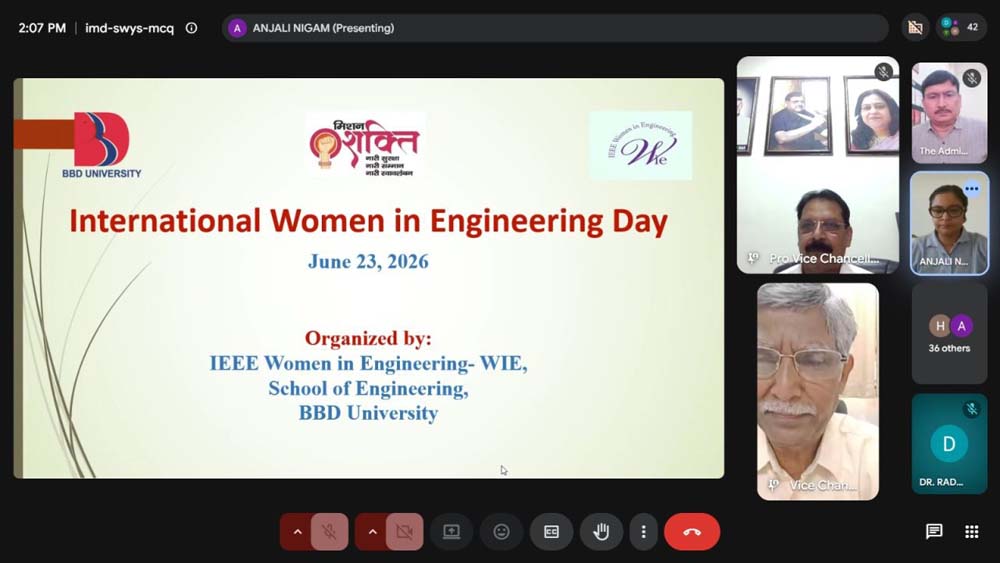Leave the call with red hang-up button
The height and width of the screenshot is (563, 1000).
point(692,532)
